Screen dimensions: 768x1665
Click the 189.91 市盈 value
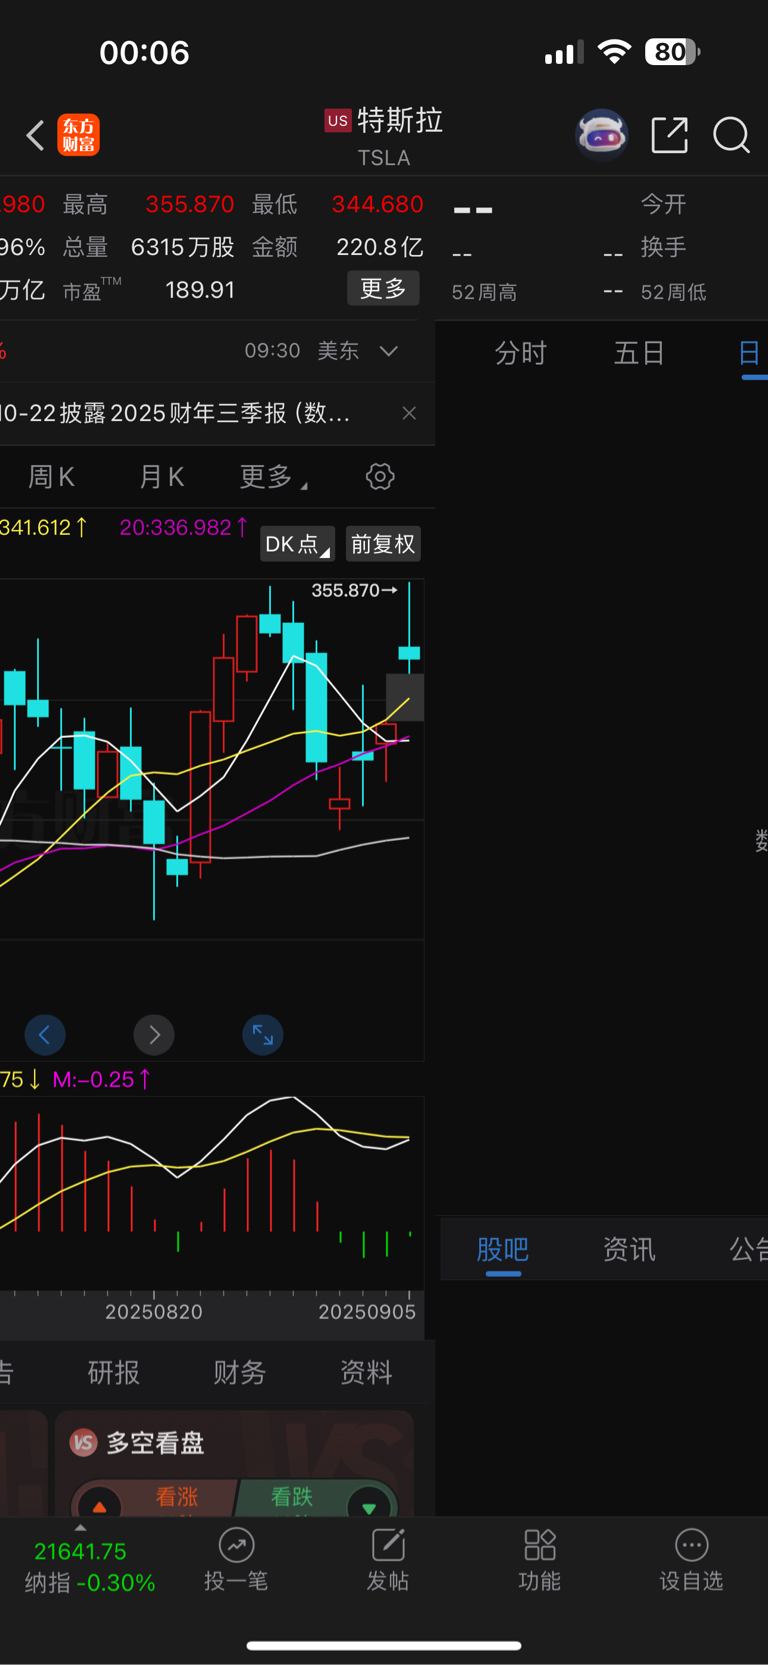point(200,290)
